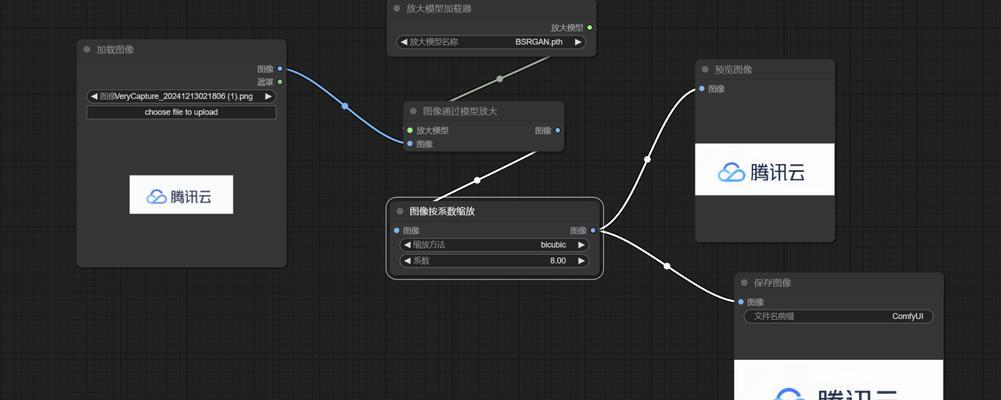Select previous 放大模型名称 with left arrow

[403, 42]
